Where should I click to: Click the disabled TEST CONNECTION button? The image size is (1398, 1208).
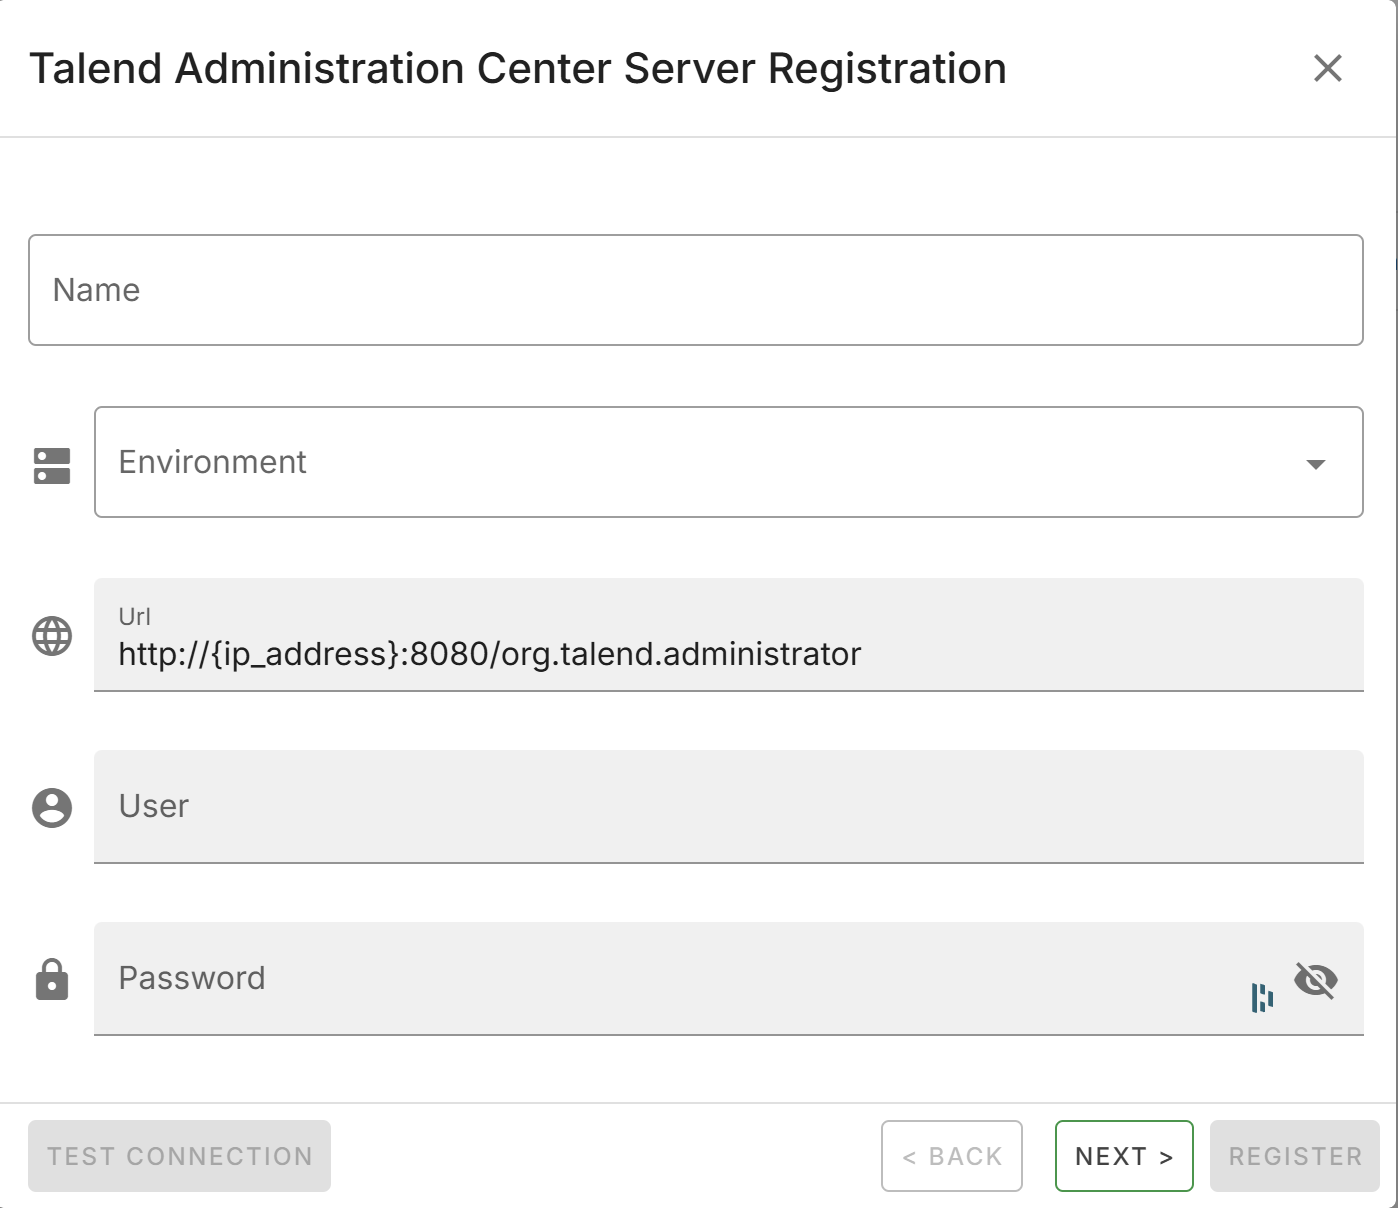point(179,1156)
